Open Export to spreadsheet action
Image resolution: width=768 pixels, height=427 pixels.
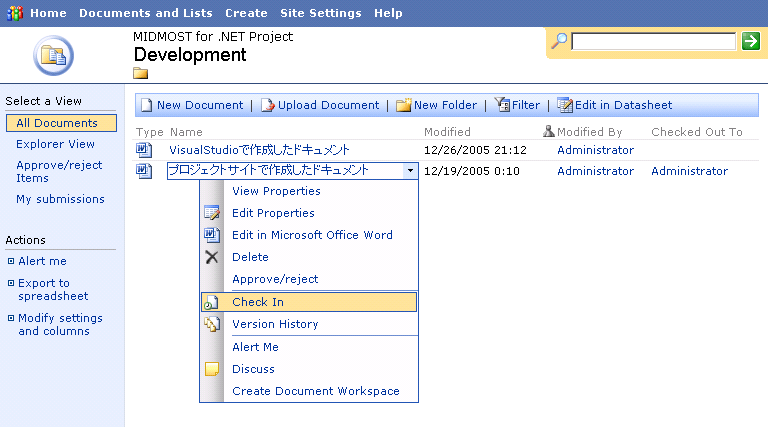(x=53, y=289)
